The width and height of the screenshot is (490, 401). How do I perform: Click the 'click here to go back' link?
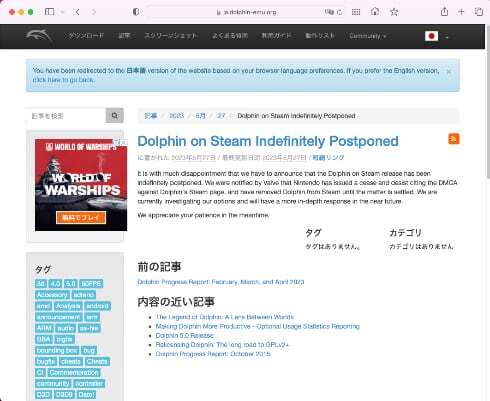click(63, 80)
